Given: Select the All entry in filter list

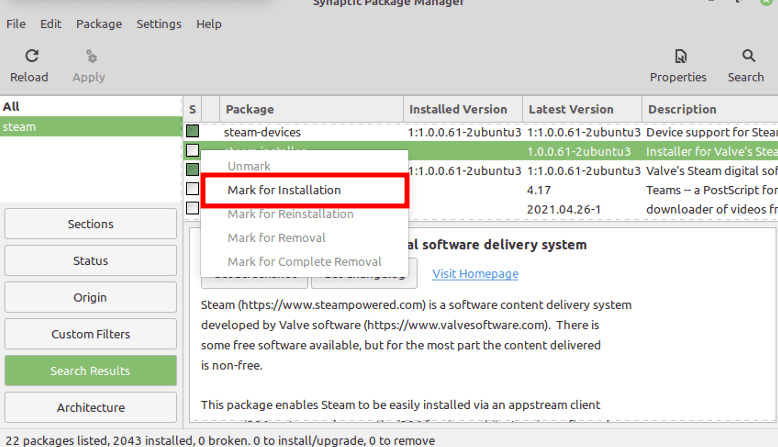Looking at the screenshot, I should [x=91, y=106].
